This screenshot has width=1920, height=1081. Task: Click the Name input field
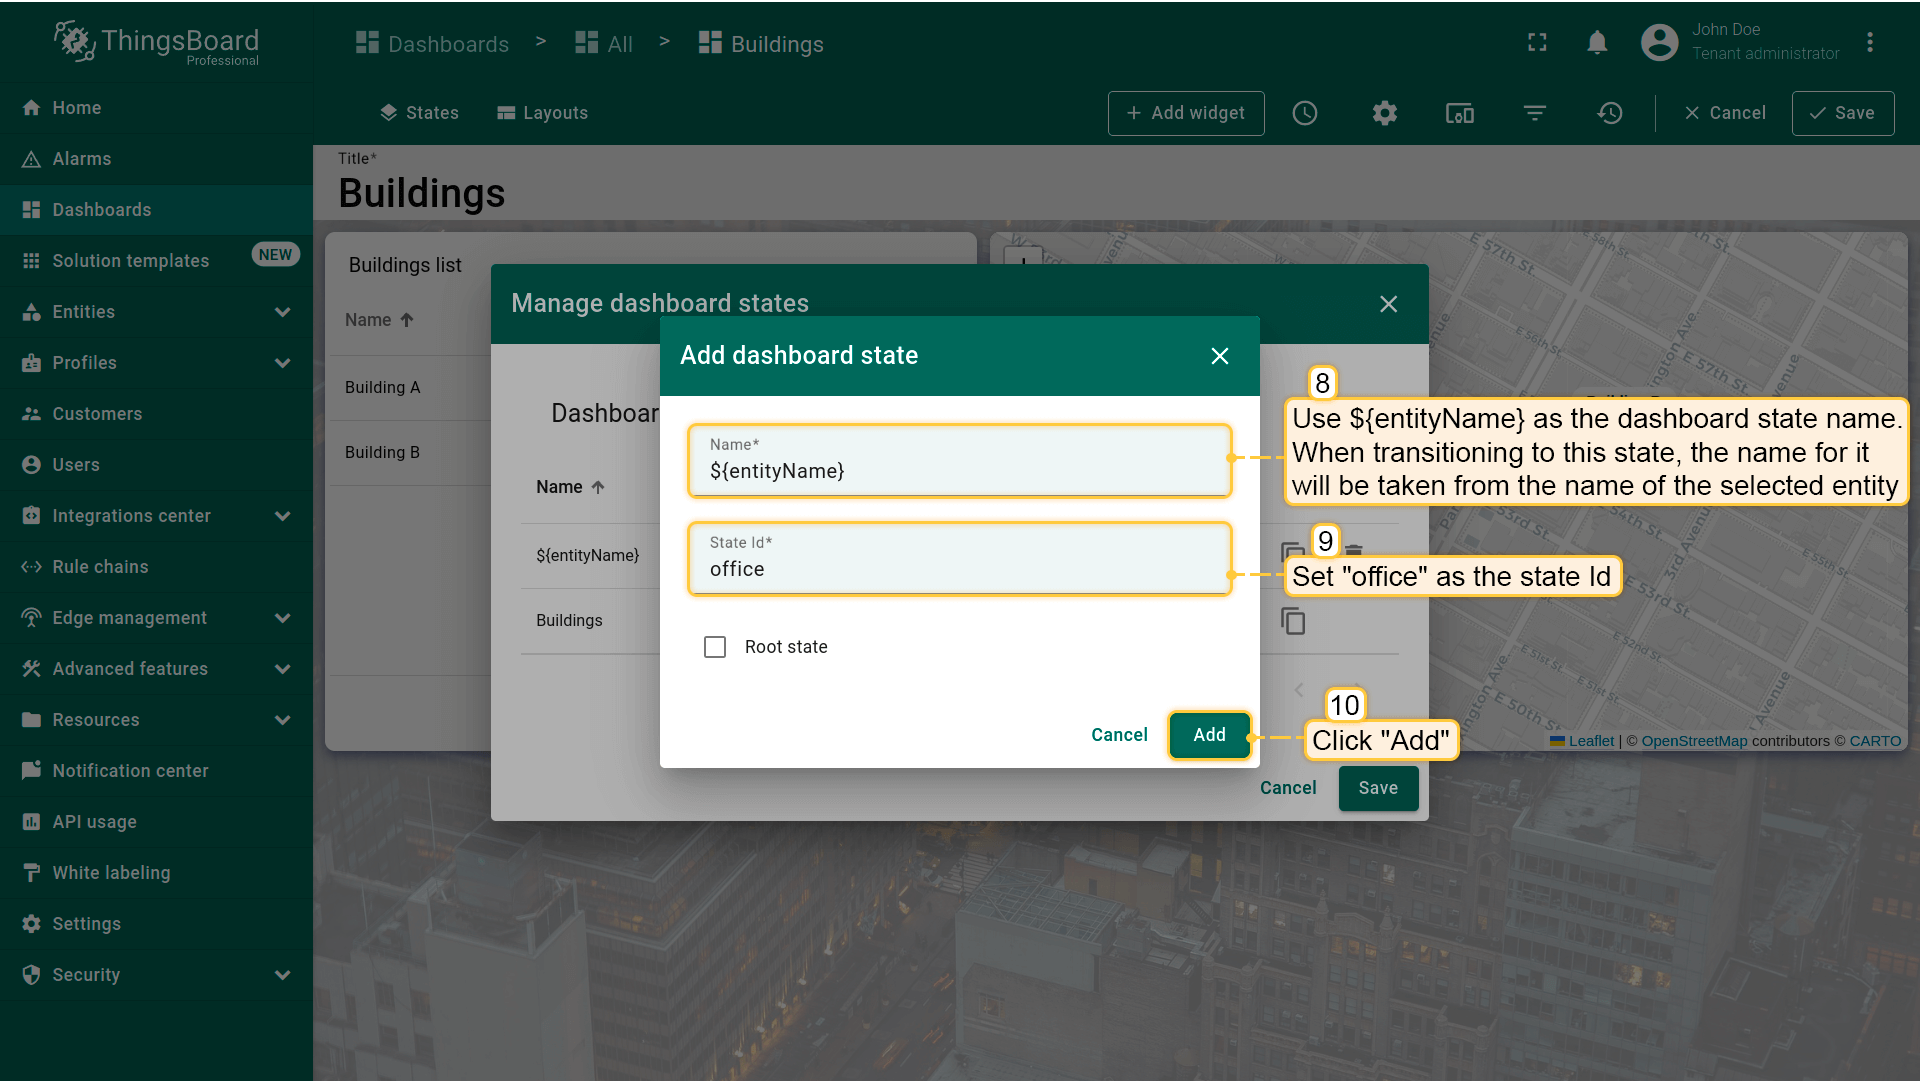coord(958,471)
